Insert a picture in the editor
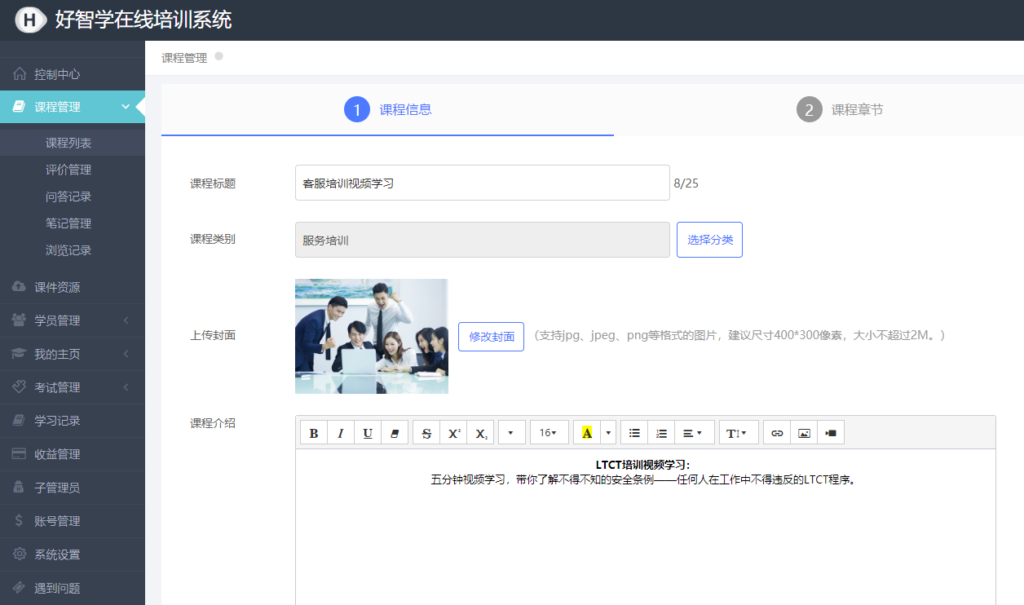This screenshot has width=1024, height=605. click(804, 433)
